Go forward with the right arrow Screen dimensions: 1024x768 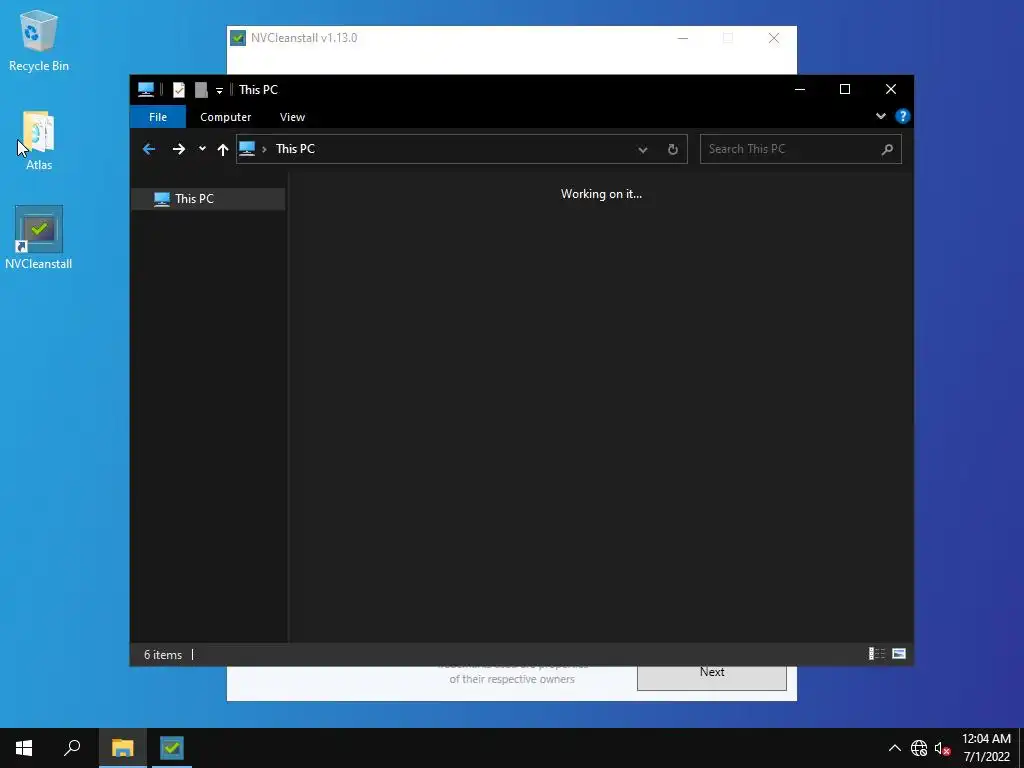tap(178, 150)
